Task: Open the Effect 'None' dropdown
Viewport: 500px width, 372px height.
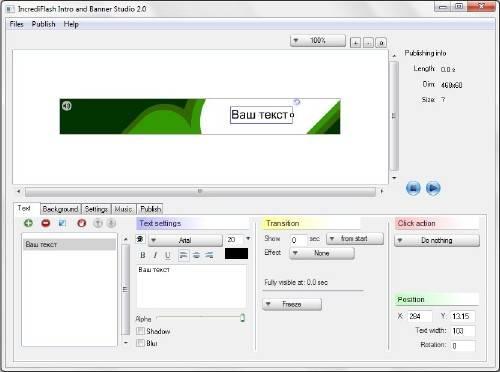Action: coord(322,253)
